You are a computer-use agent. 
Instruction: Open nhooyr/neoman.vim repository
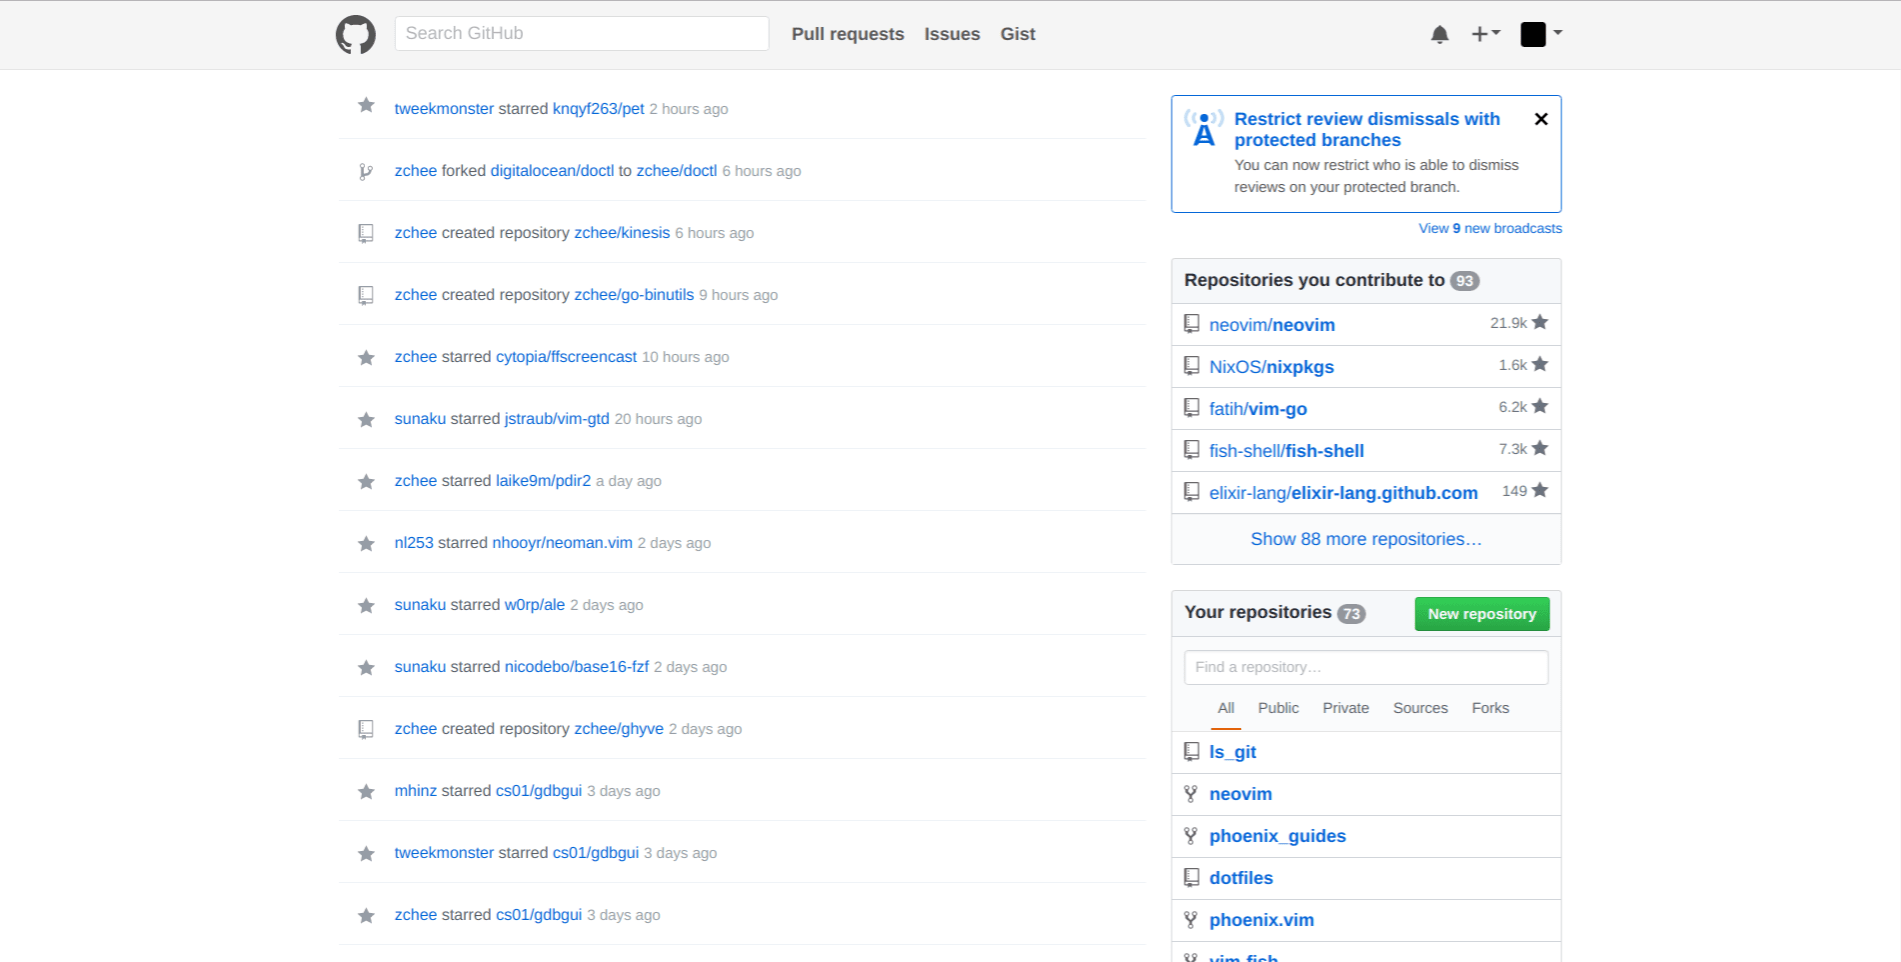tap(562, 543)
